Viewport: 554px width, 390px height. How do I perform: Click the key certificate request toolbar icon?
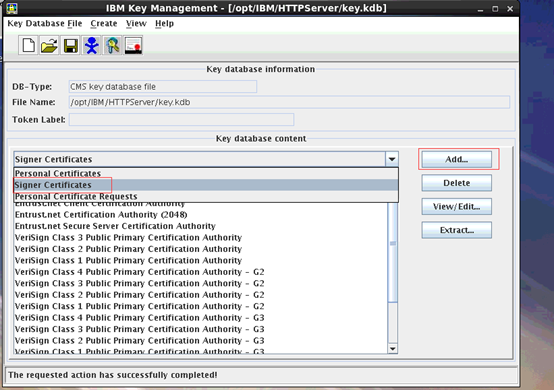(113, 46)
